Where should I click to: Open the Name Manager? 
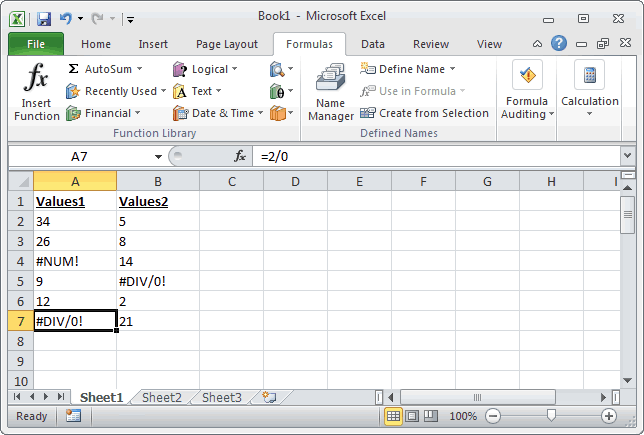click(331, 92)
